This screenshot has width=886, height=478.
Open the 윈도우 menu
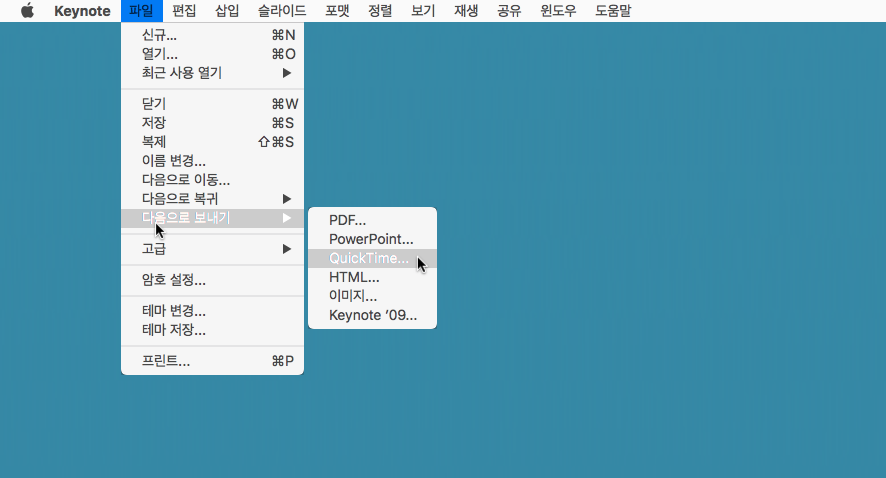coord(558,11)
